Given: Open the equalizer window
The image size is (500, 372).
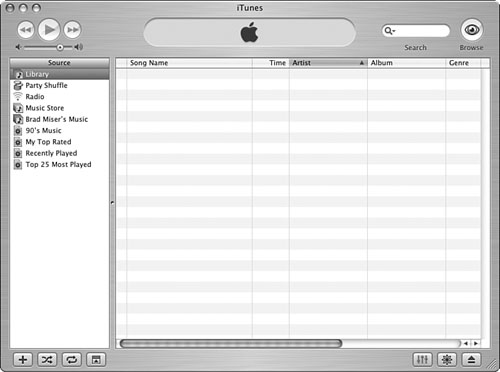Looking at the screenshot, I should (x=422, y=359).
